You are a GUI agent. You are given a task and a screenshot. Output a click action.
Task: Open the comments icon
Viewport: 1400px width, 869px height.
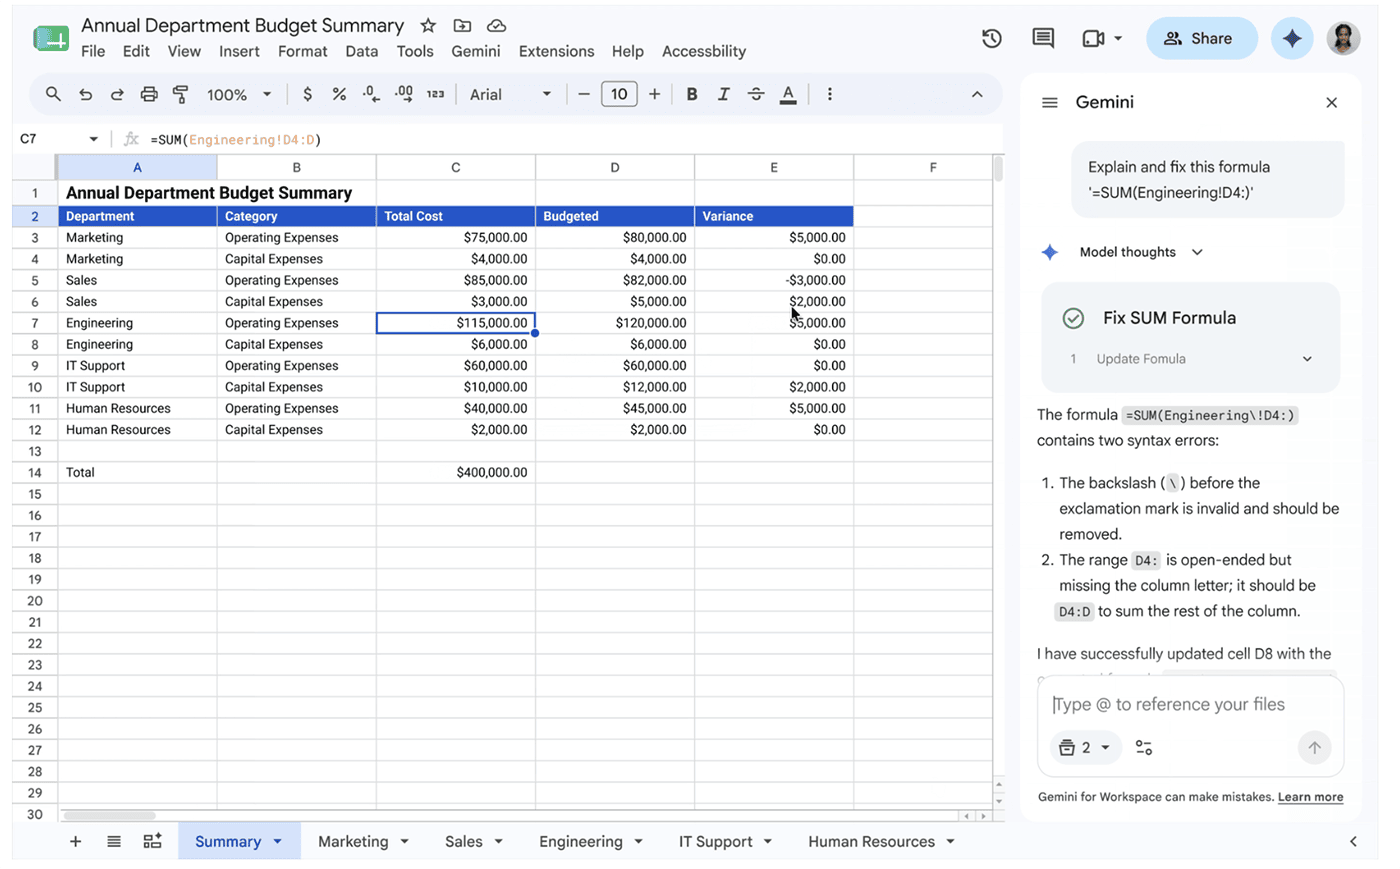[1043, 39]
